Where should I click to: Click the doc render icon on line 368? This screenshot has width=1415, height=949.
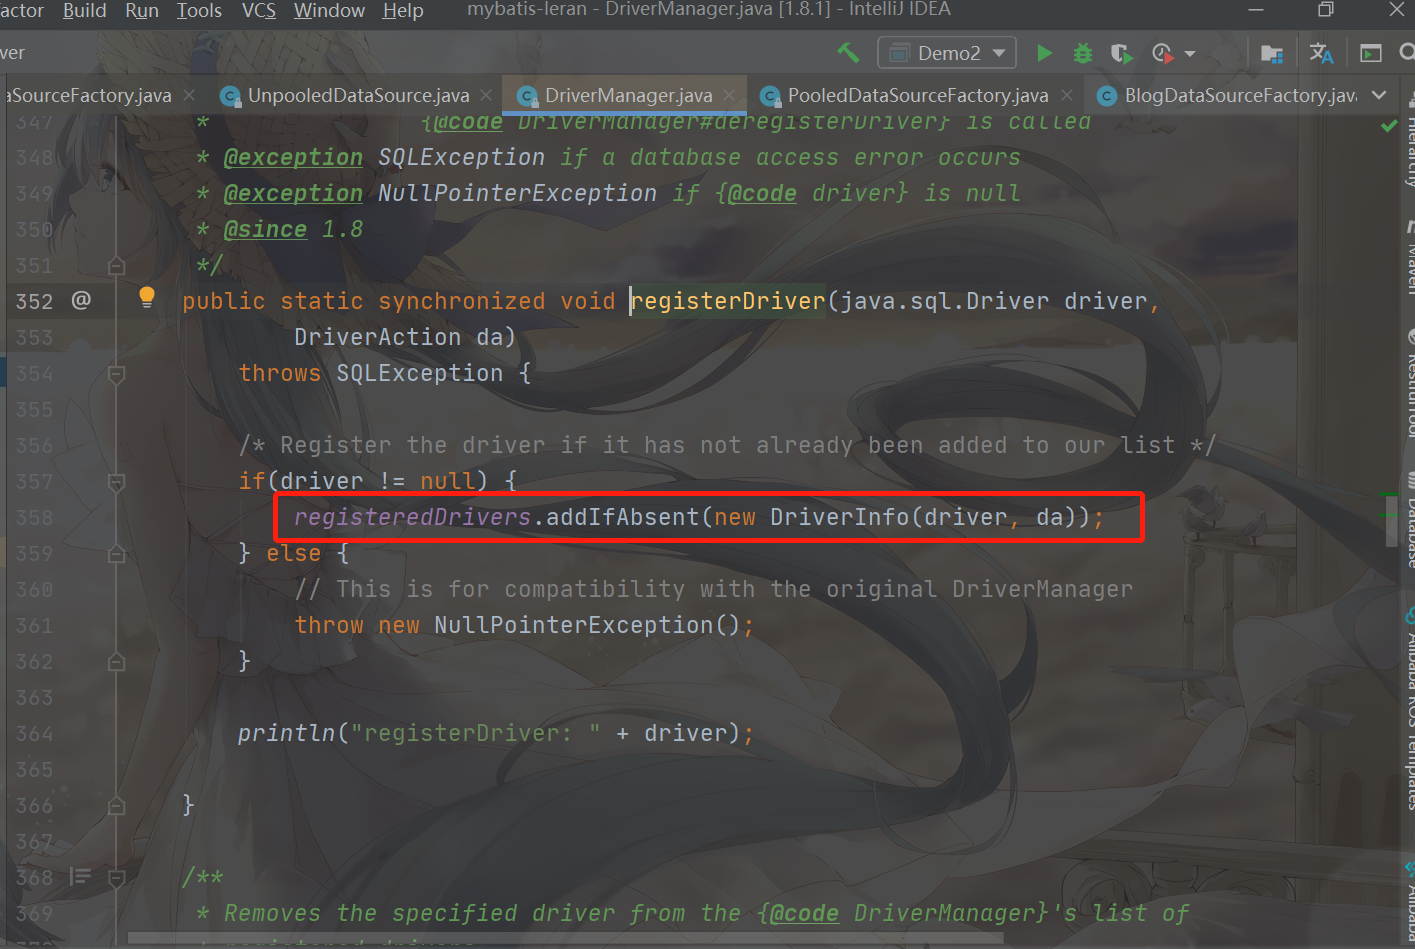pyautogui.click(x=80, y=877)
